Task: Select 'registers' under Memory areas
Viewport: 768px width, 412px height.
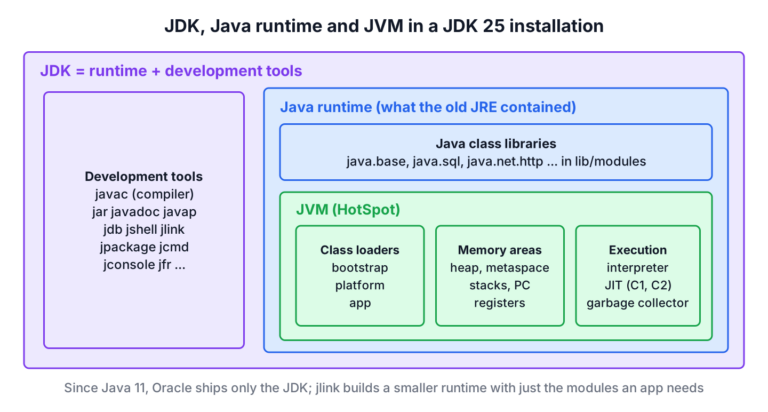Action: point(500,303)
